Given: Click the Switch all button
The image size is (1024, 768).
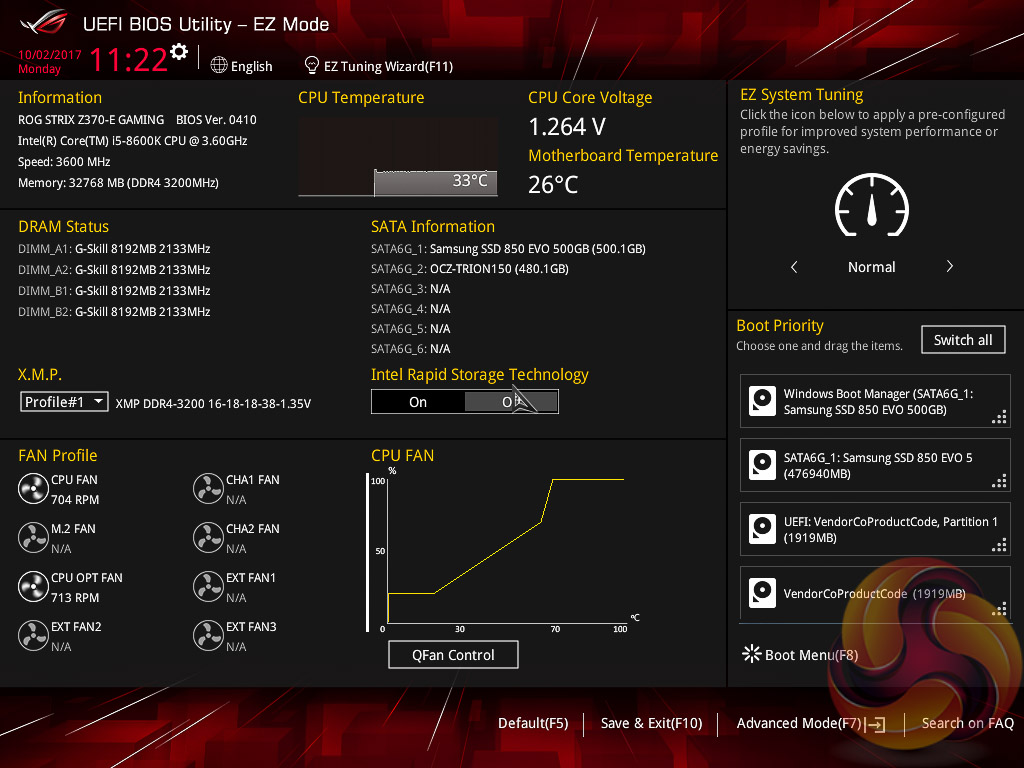Looking at the screenshot, I should (963, 340).
